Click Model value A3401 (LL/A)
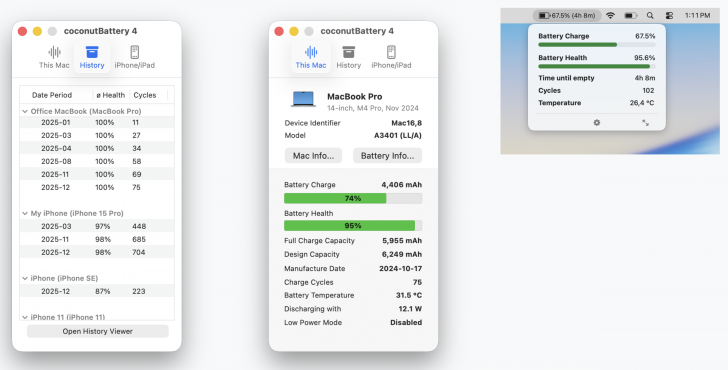The height and width of the screenshot is (370, 728). pos(398,136)
